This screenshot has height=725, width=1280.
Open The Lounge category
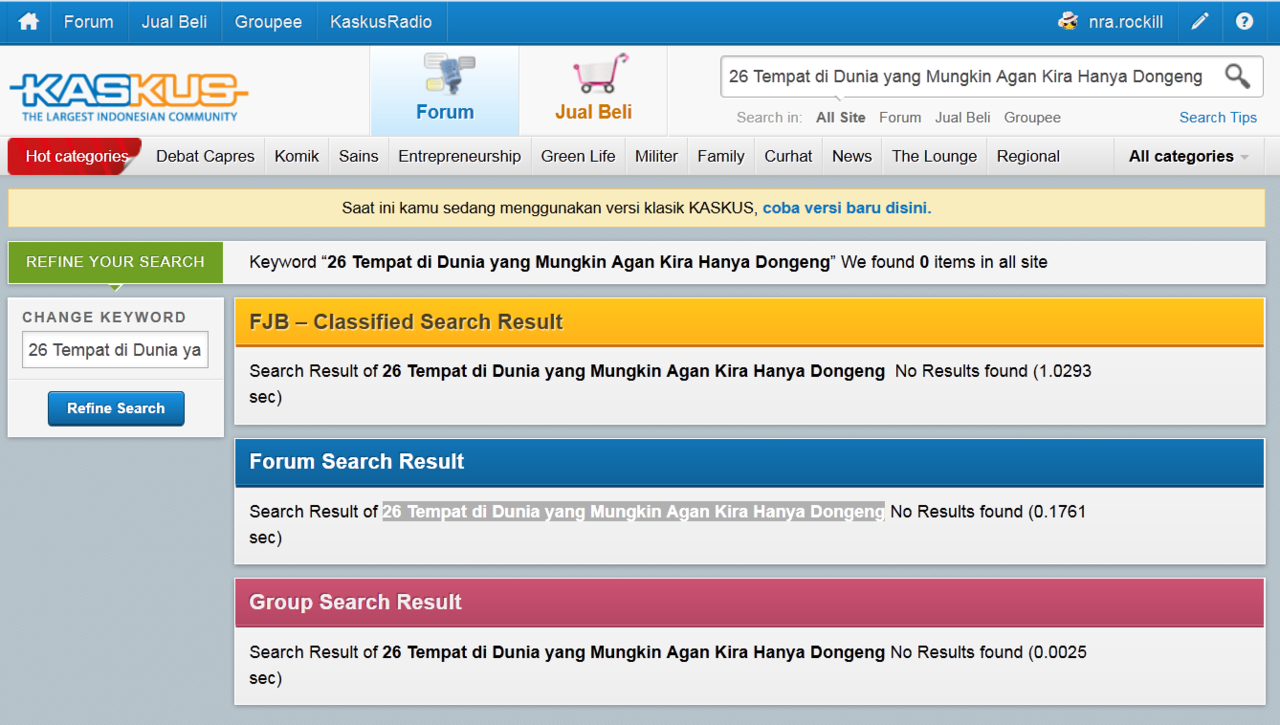[934, 156]
